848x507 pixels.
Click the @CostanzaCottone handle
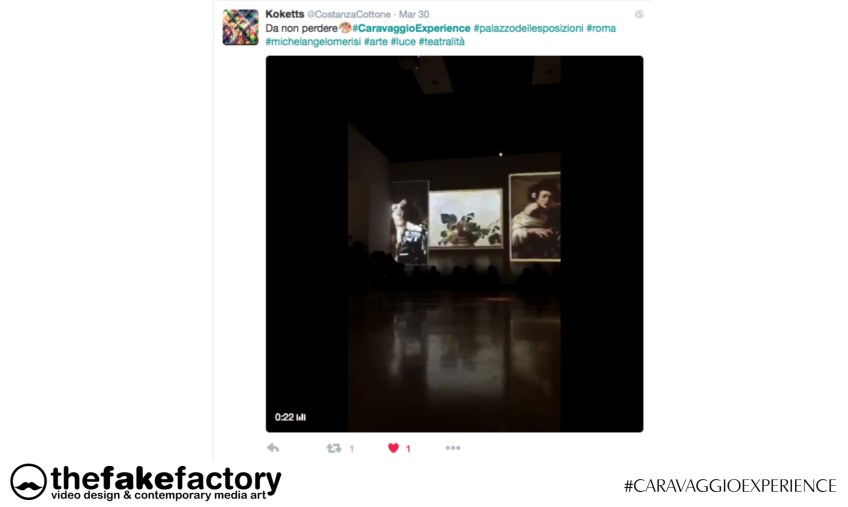click(x=349, y=15)
